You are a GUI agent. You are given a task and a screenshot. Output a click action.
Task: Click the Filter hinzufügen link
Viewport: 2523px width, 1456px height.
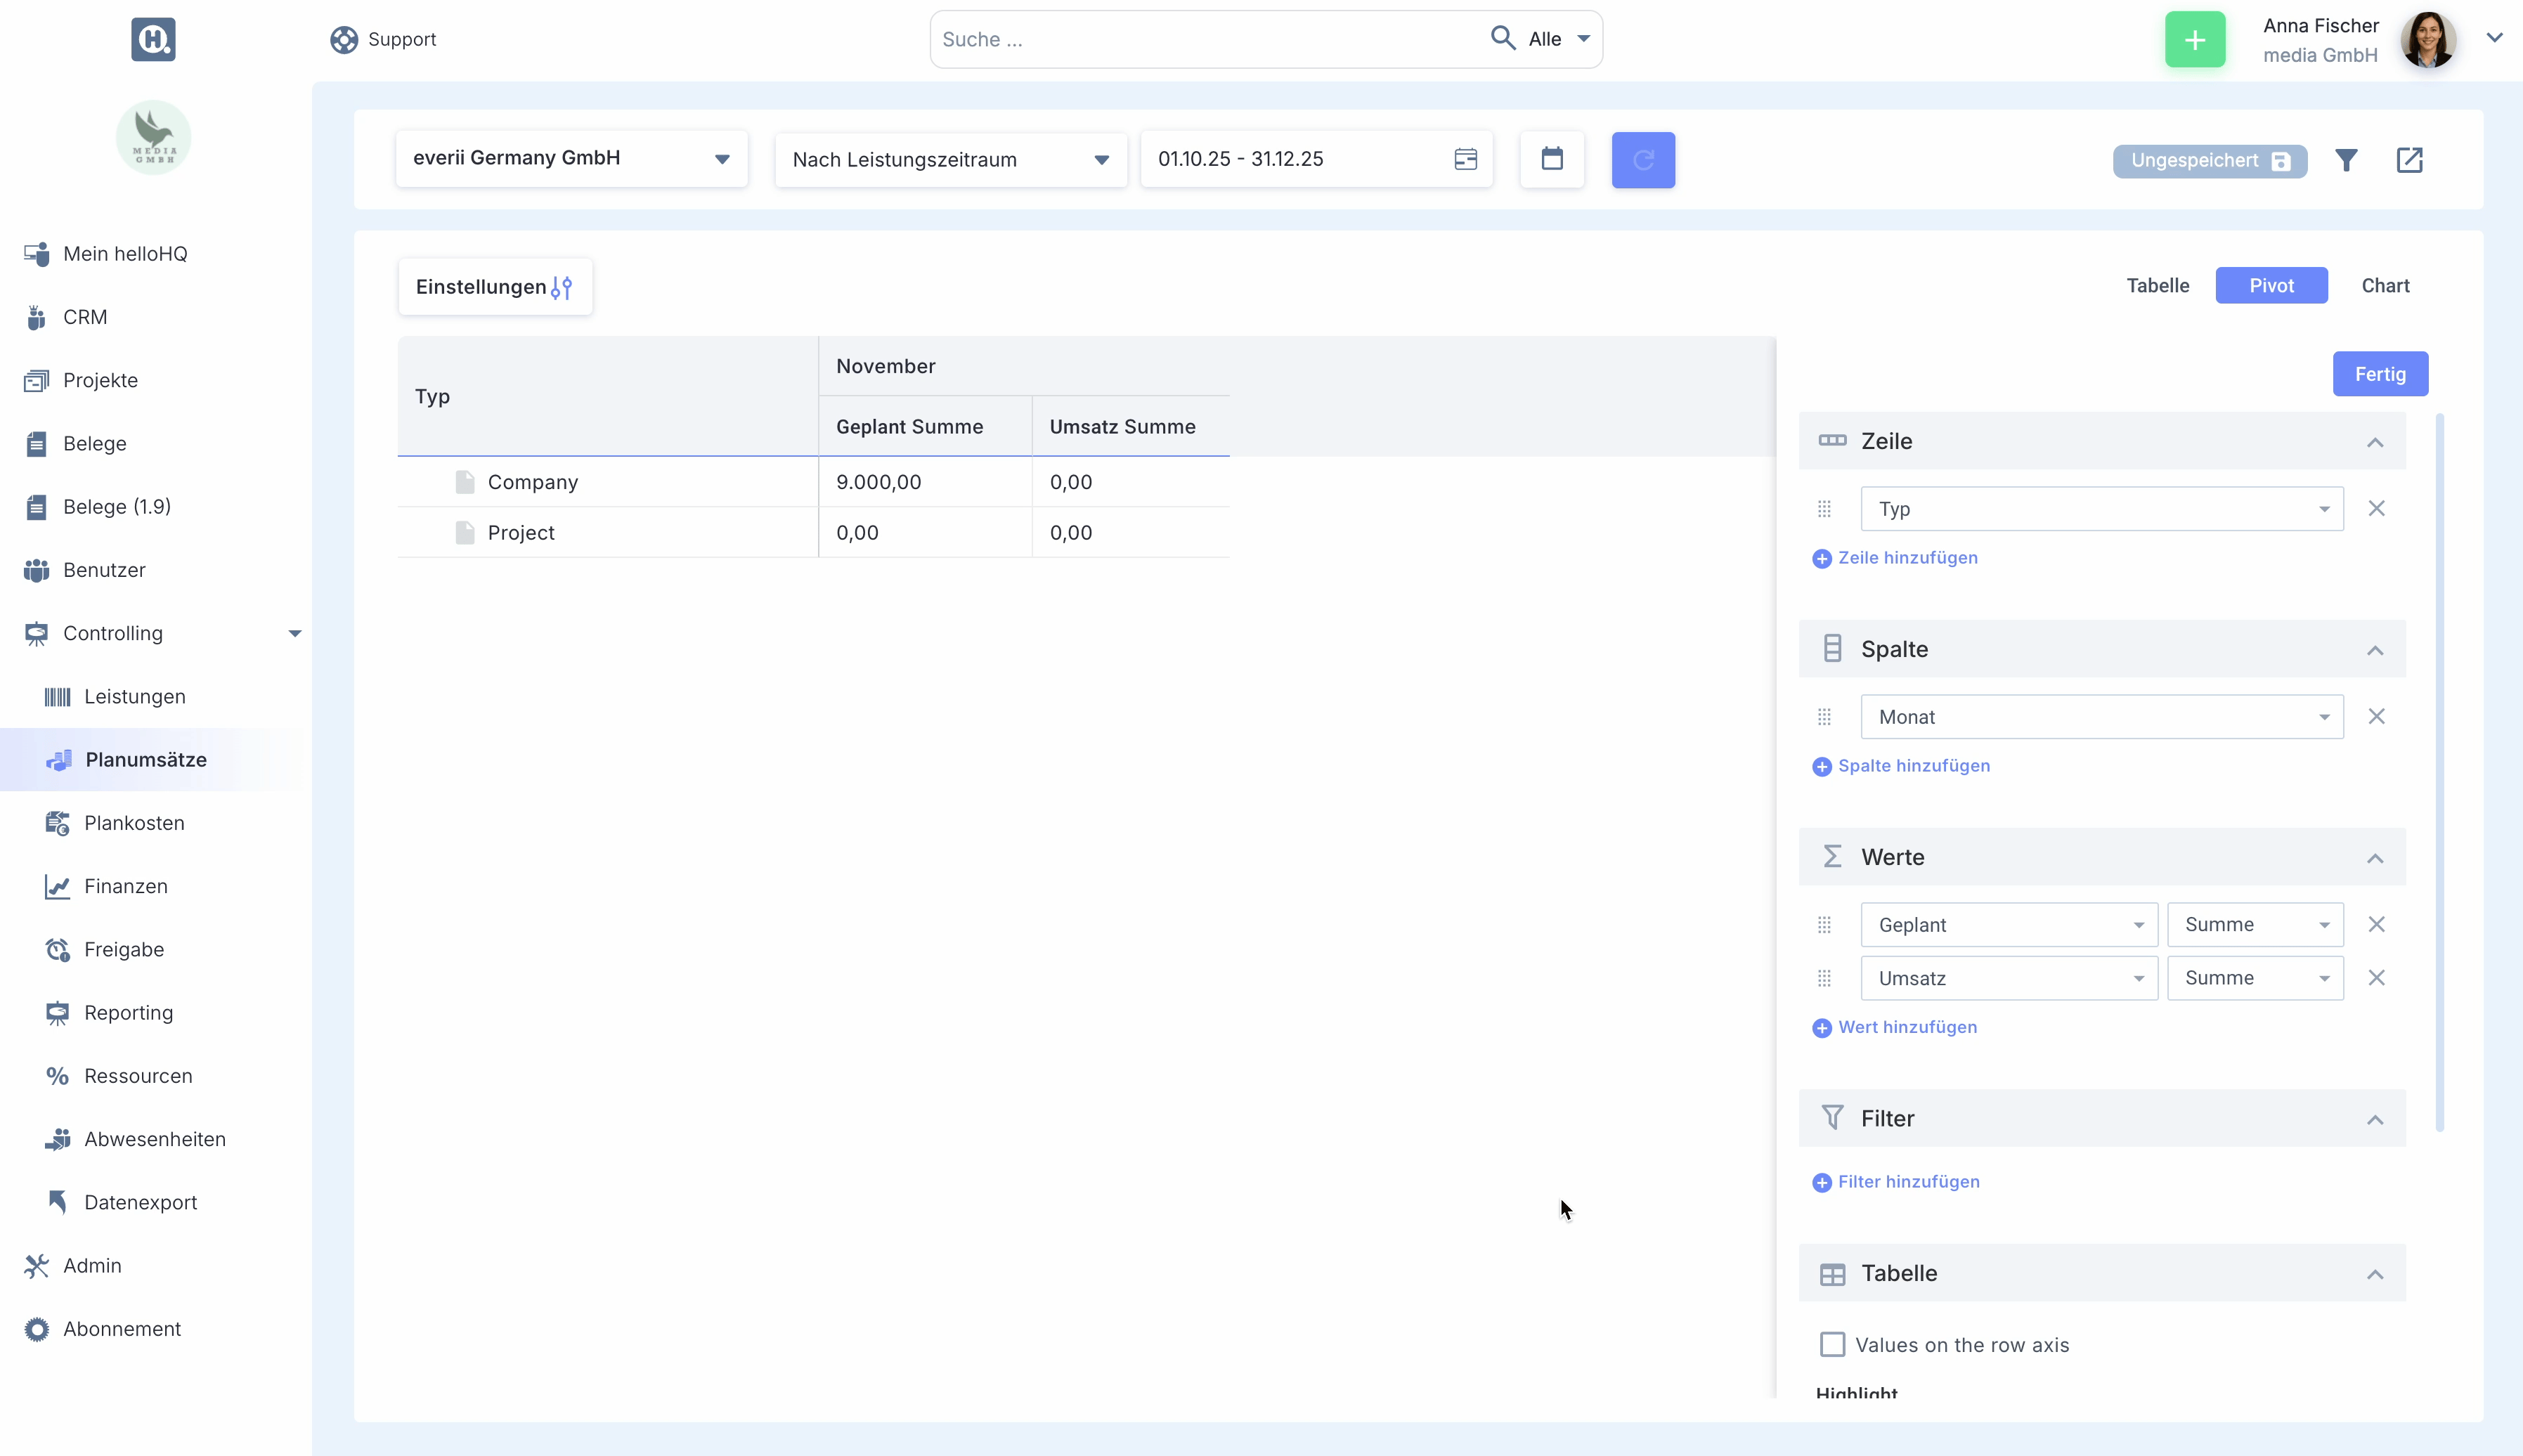tap(1907, 1182)
